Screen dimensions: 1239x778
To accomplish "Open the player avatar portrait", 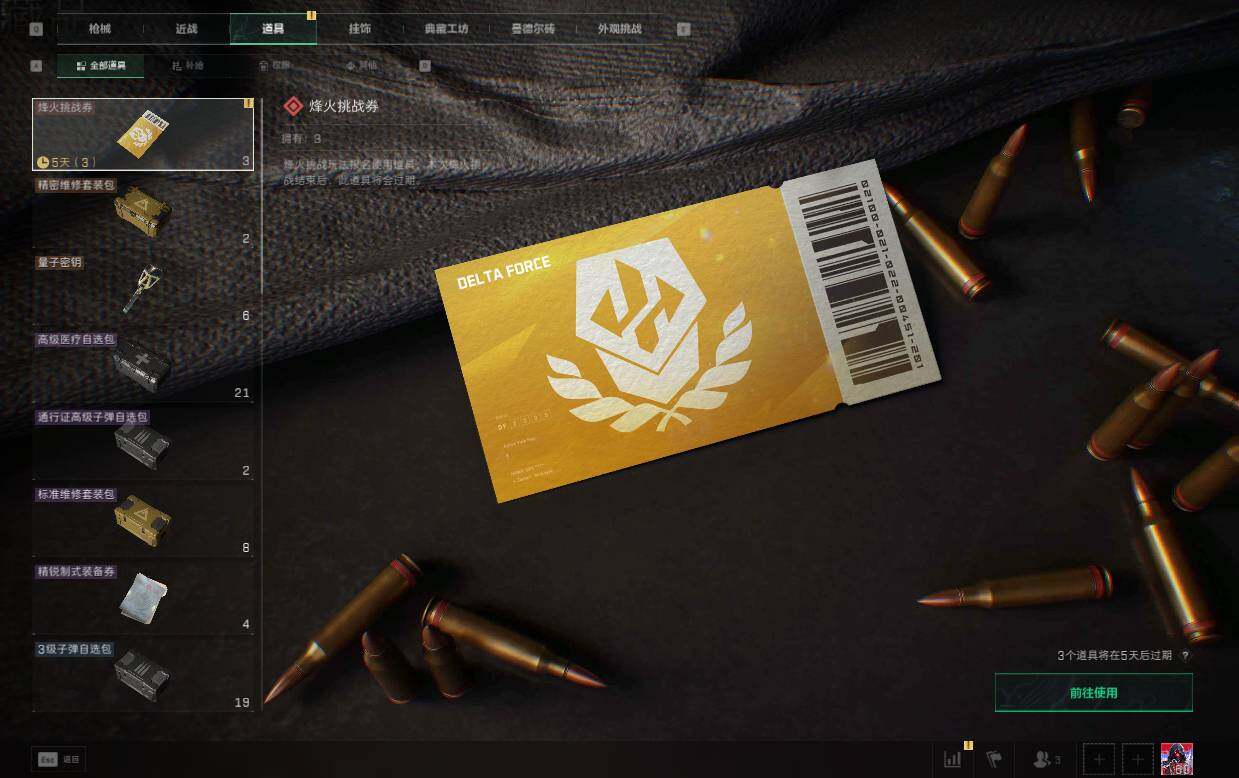I will (1176, 759).
